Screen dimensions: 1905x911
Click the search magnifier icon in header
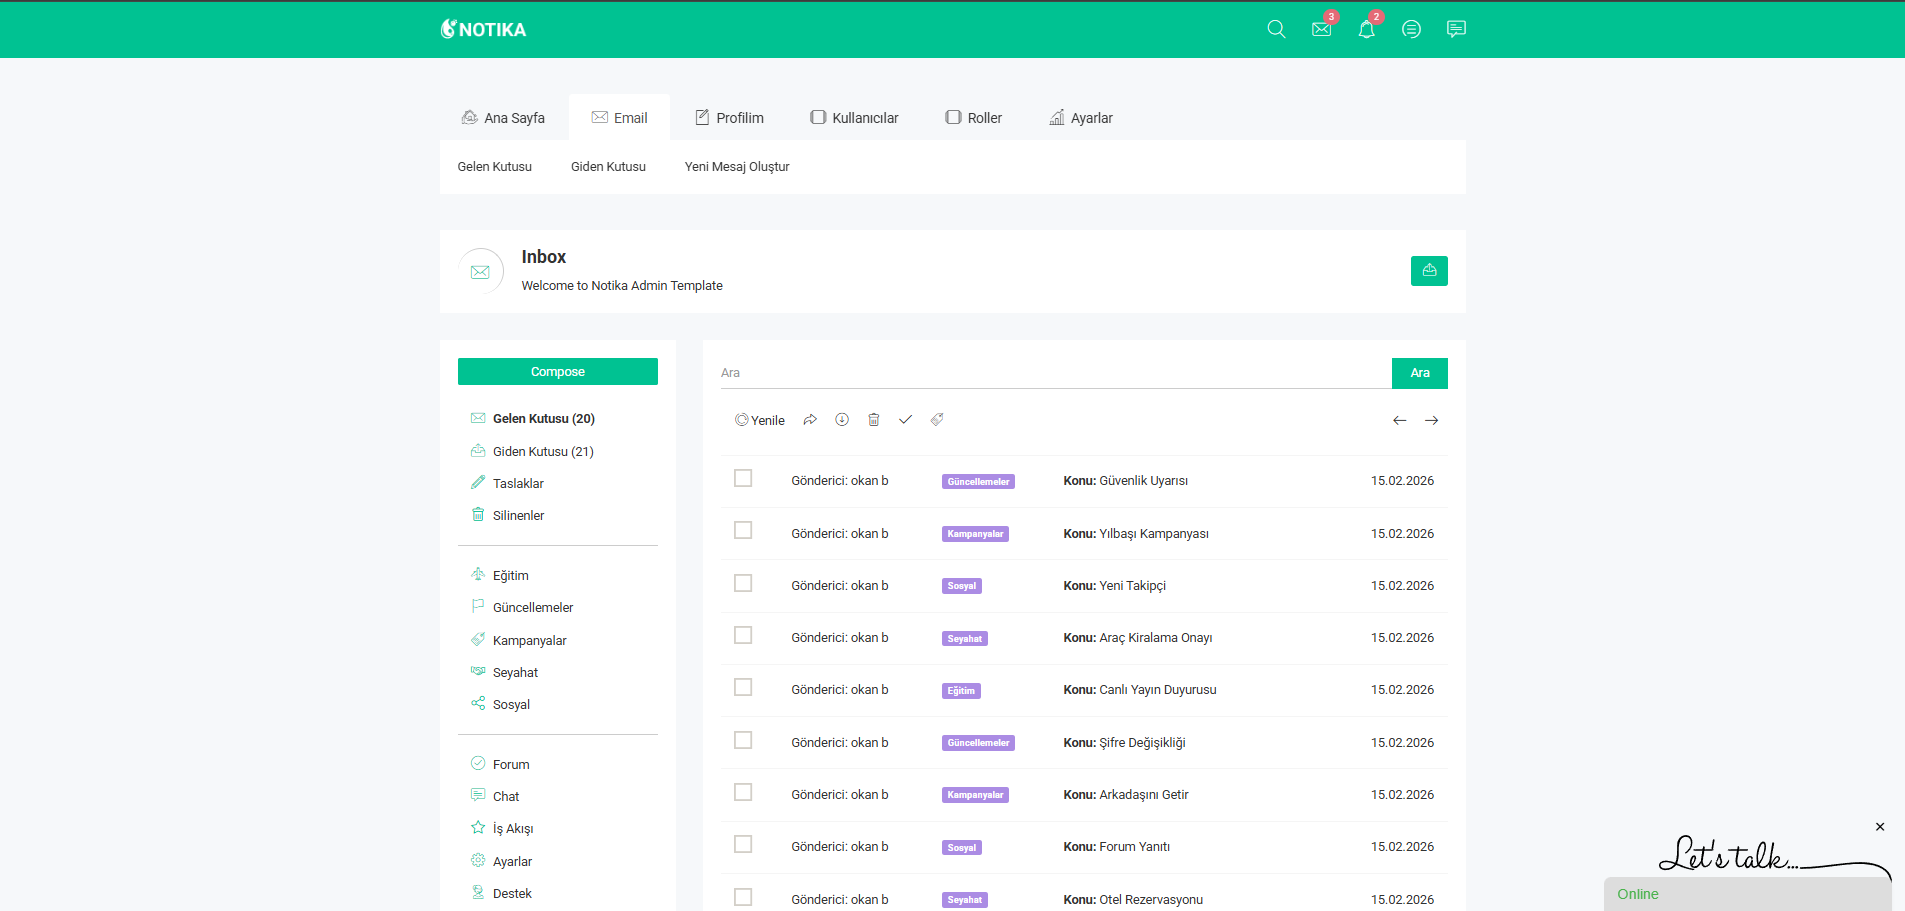1276,29
